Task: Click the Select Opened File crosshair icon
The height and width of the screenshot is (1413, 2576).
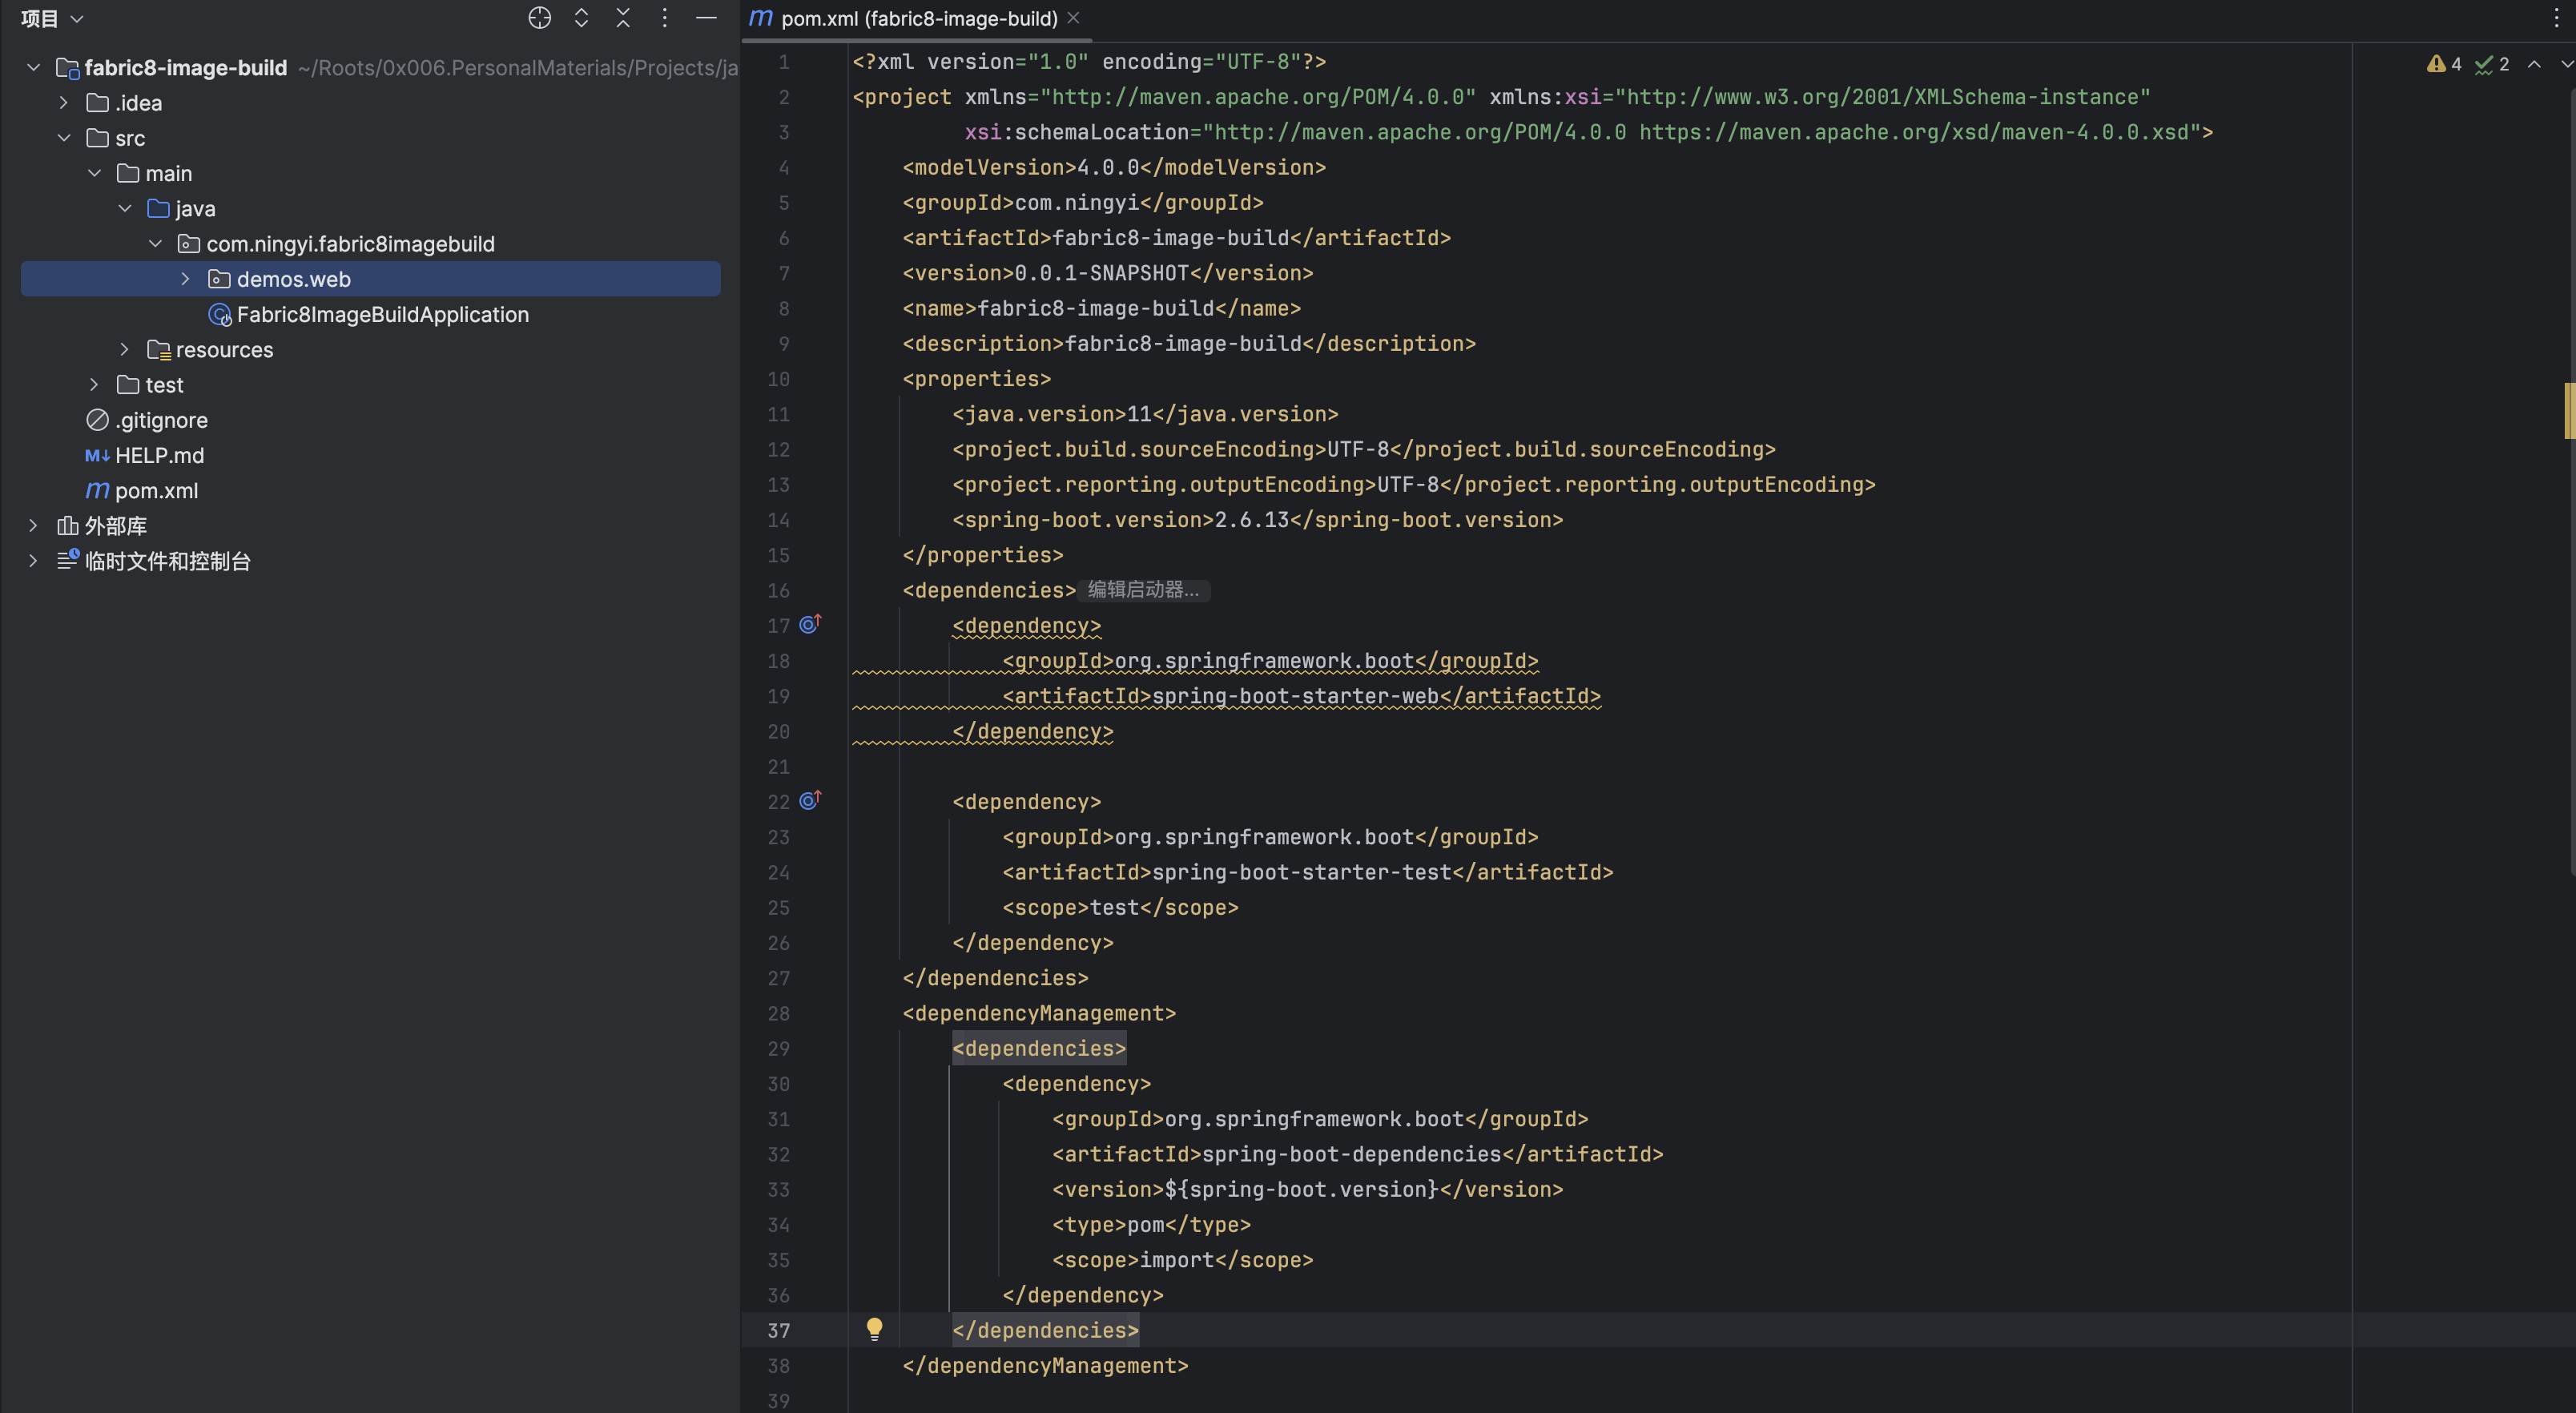Action: [x=539, y=18]
